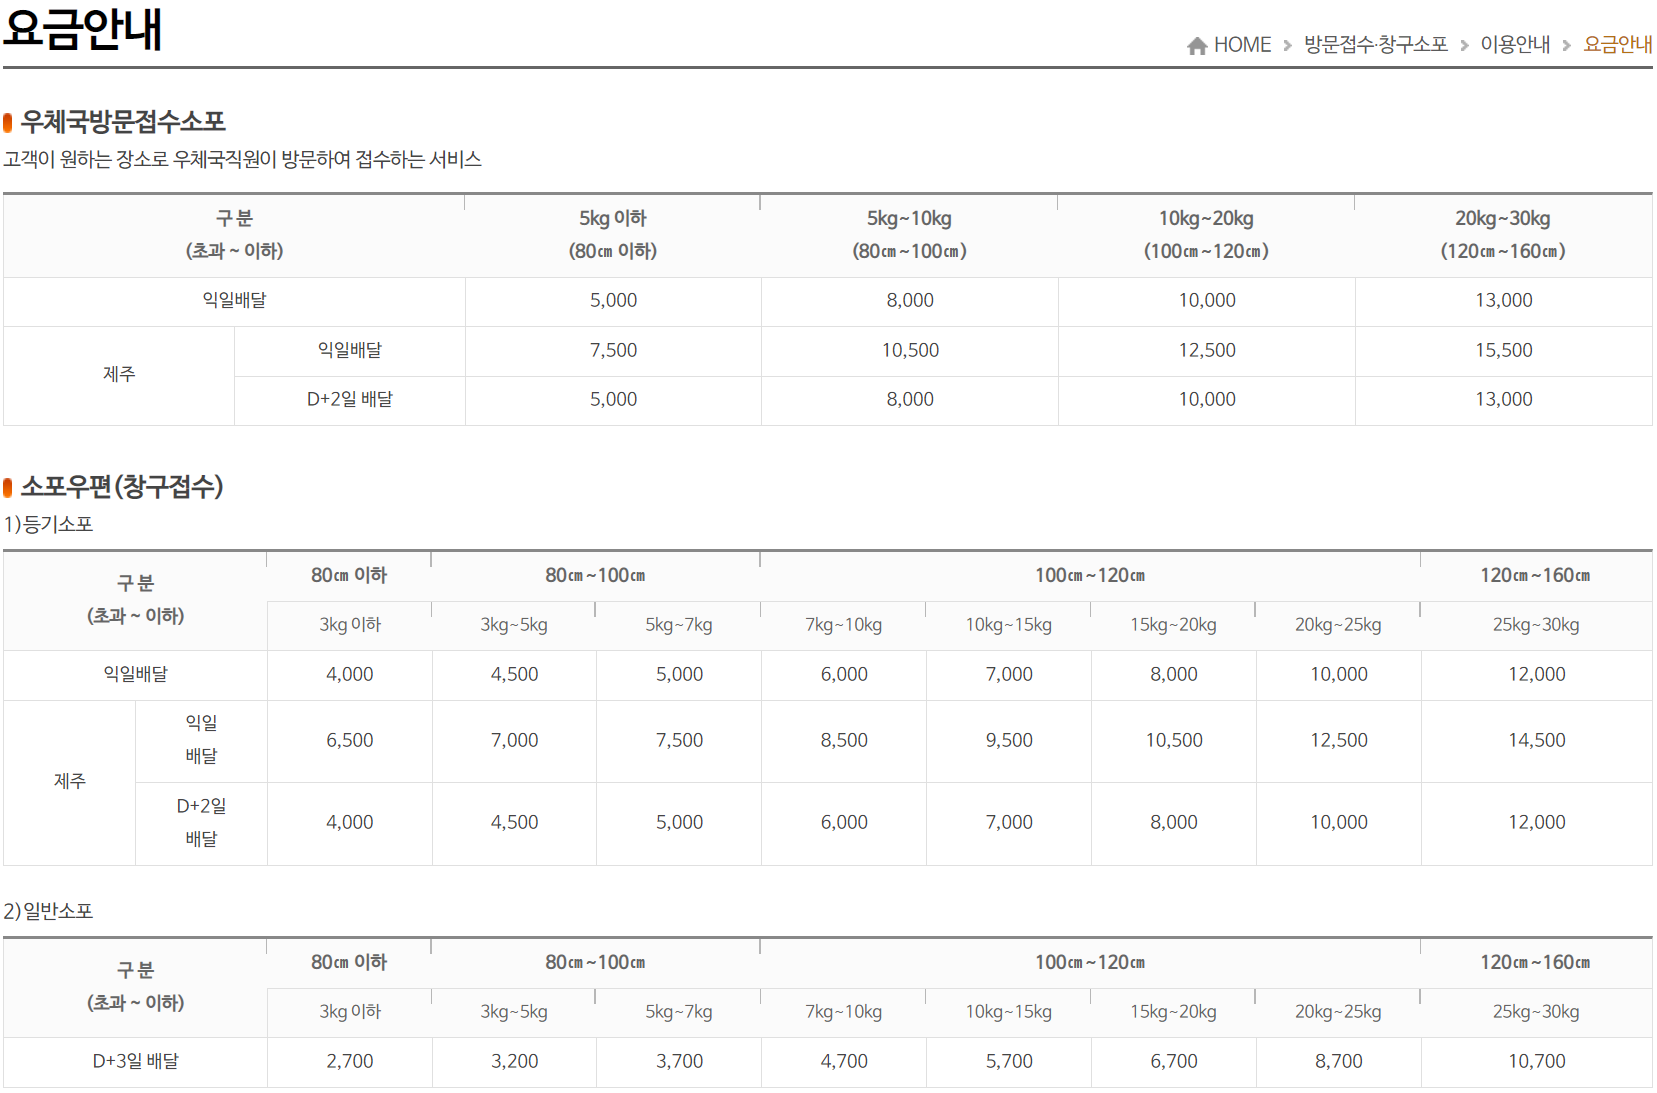Click the 5kg~10kg (80cm~100cm) column header
The image size is (1657, 1093).
[910, 235]
